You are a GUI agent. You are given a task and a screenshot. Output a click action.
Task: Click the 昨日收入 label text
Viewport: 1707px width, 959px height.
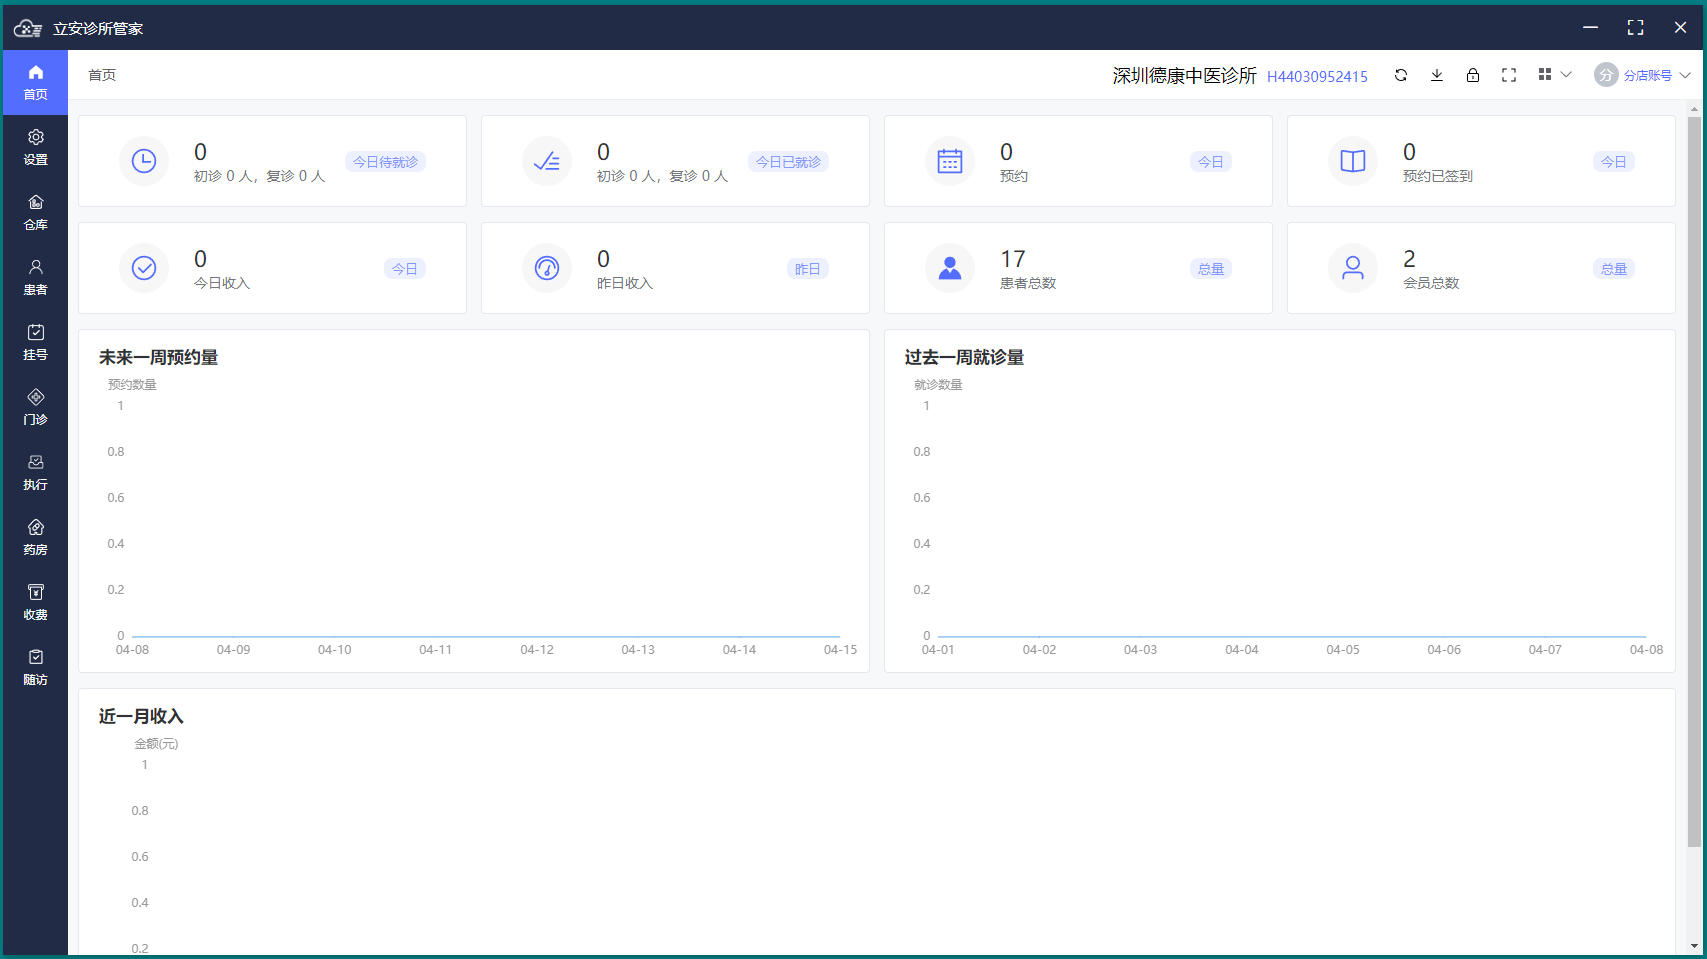625,284
